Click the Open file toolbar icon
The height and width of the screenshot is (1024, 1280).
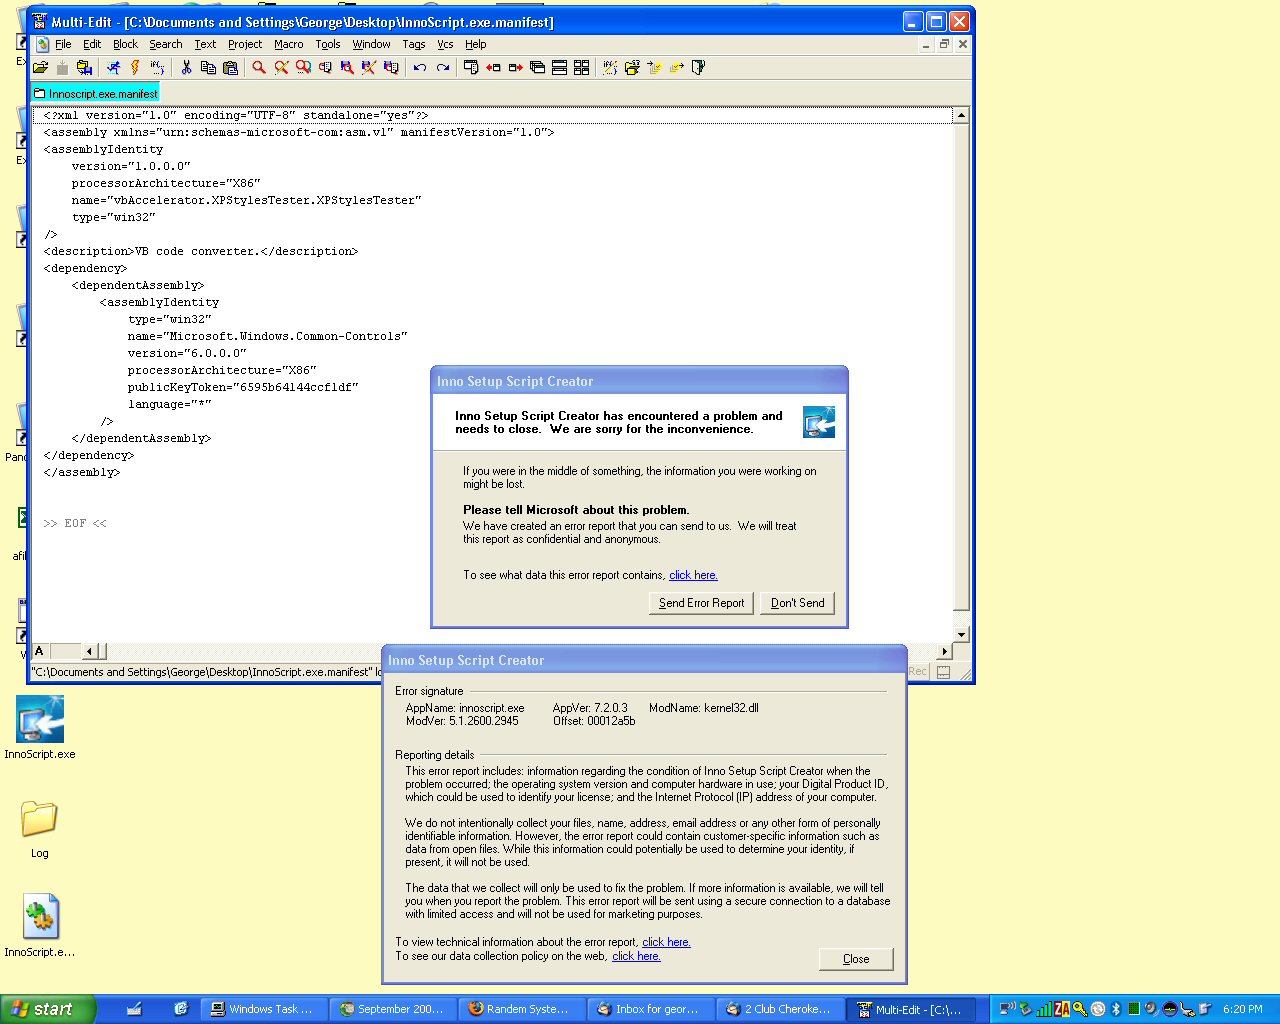pos(41,67)
